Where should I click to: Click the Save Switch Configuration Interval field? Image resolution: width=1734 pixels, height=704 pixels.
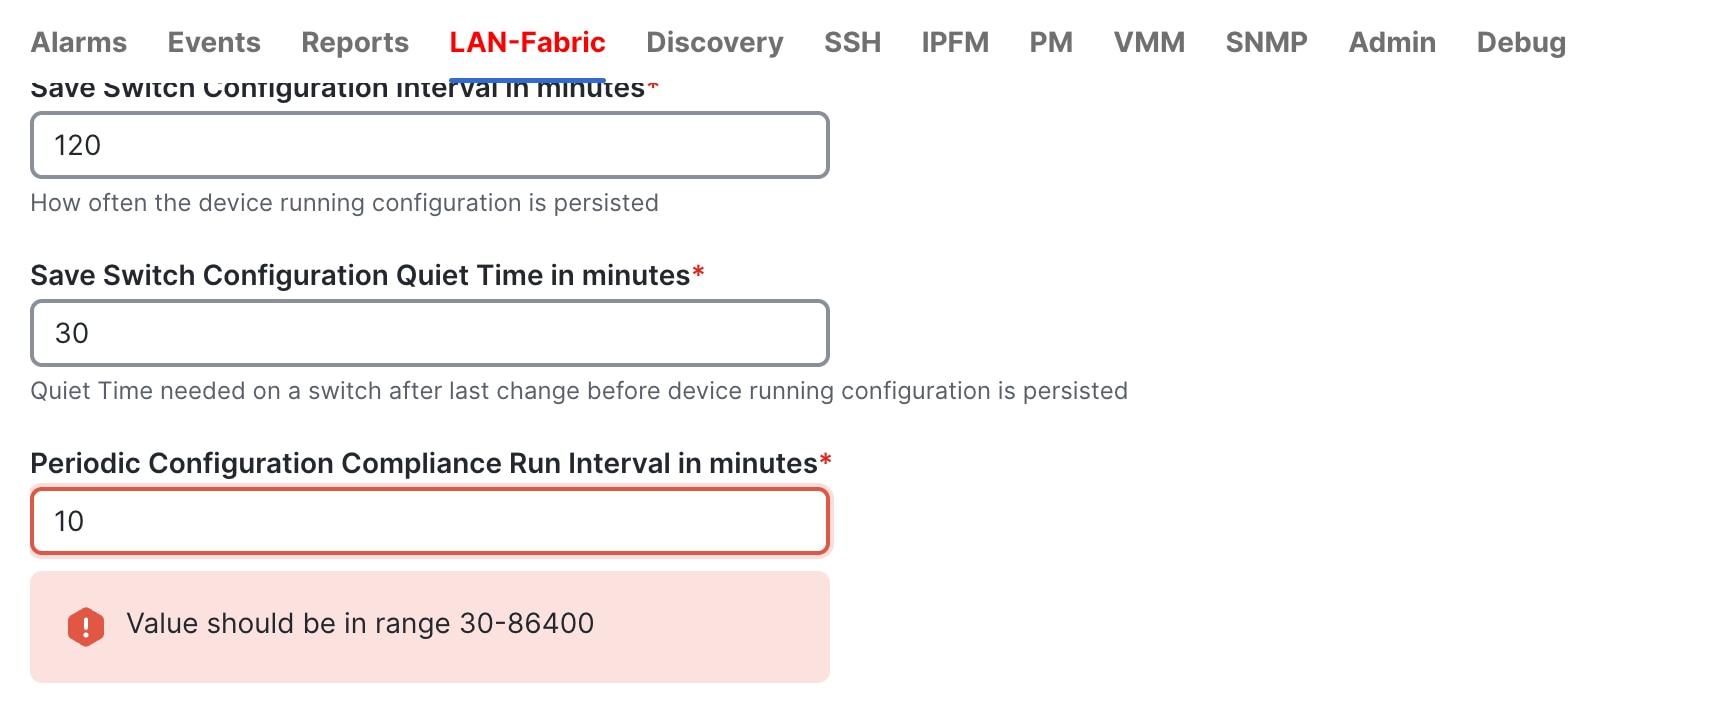pos(430,145)
